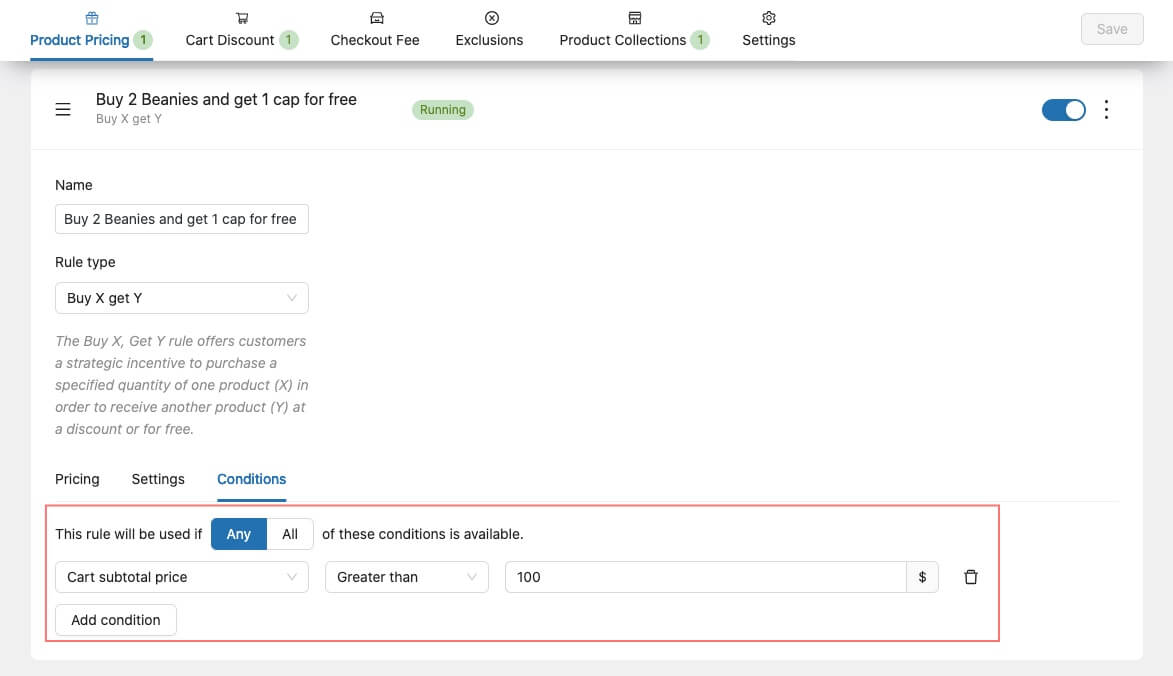Click the cart icon above Cart Discount

pyautogui.click(x=242, y=18)
